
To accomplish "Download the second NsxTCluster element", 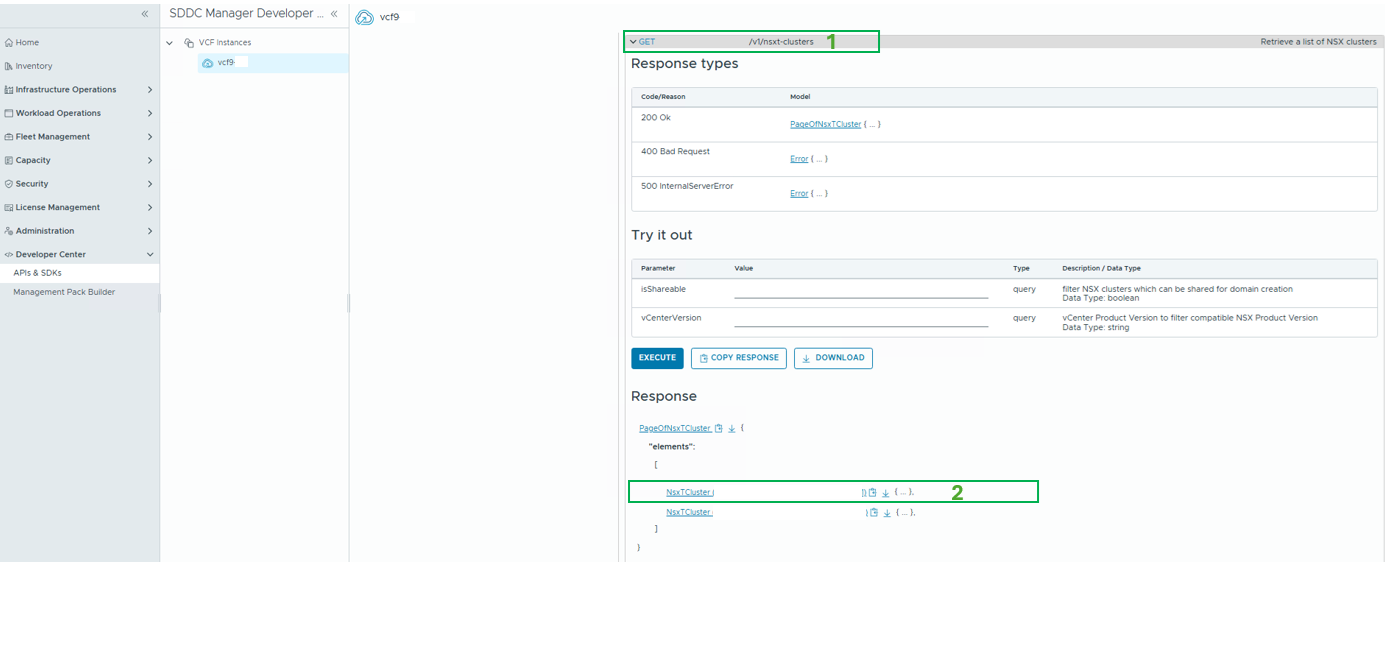I will [887, 513].
